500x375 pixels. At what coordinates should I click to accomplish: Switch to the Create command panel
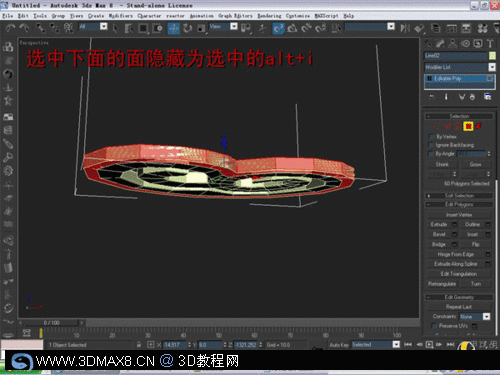point(428,43)
